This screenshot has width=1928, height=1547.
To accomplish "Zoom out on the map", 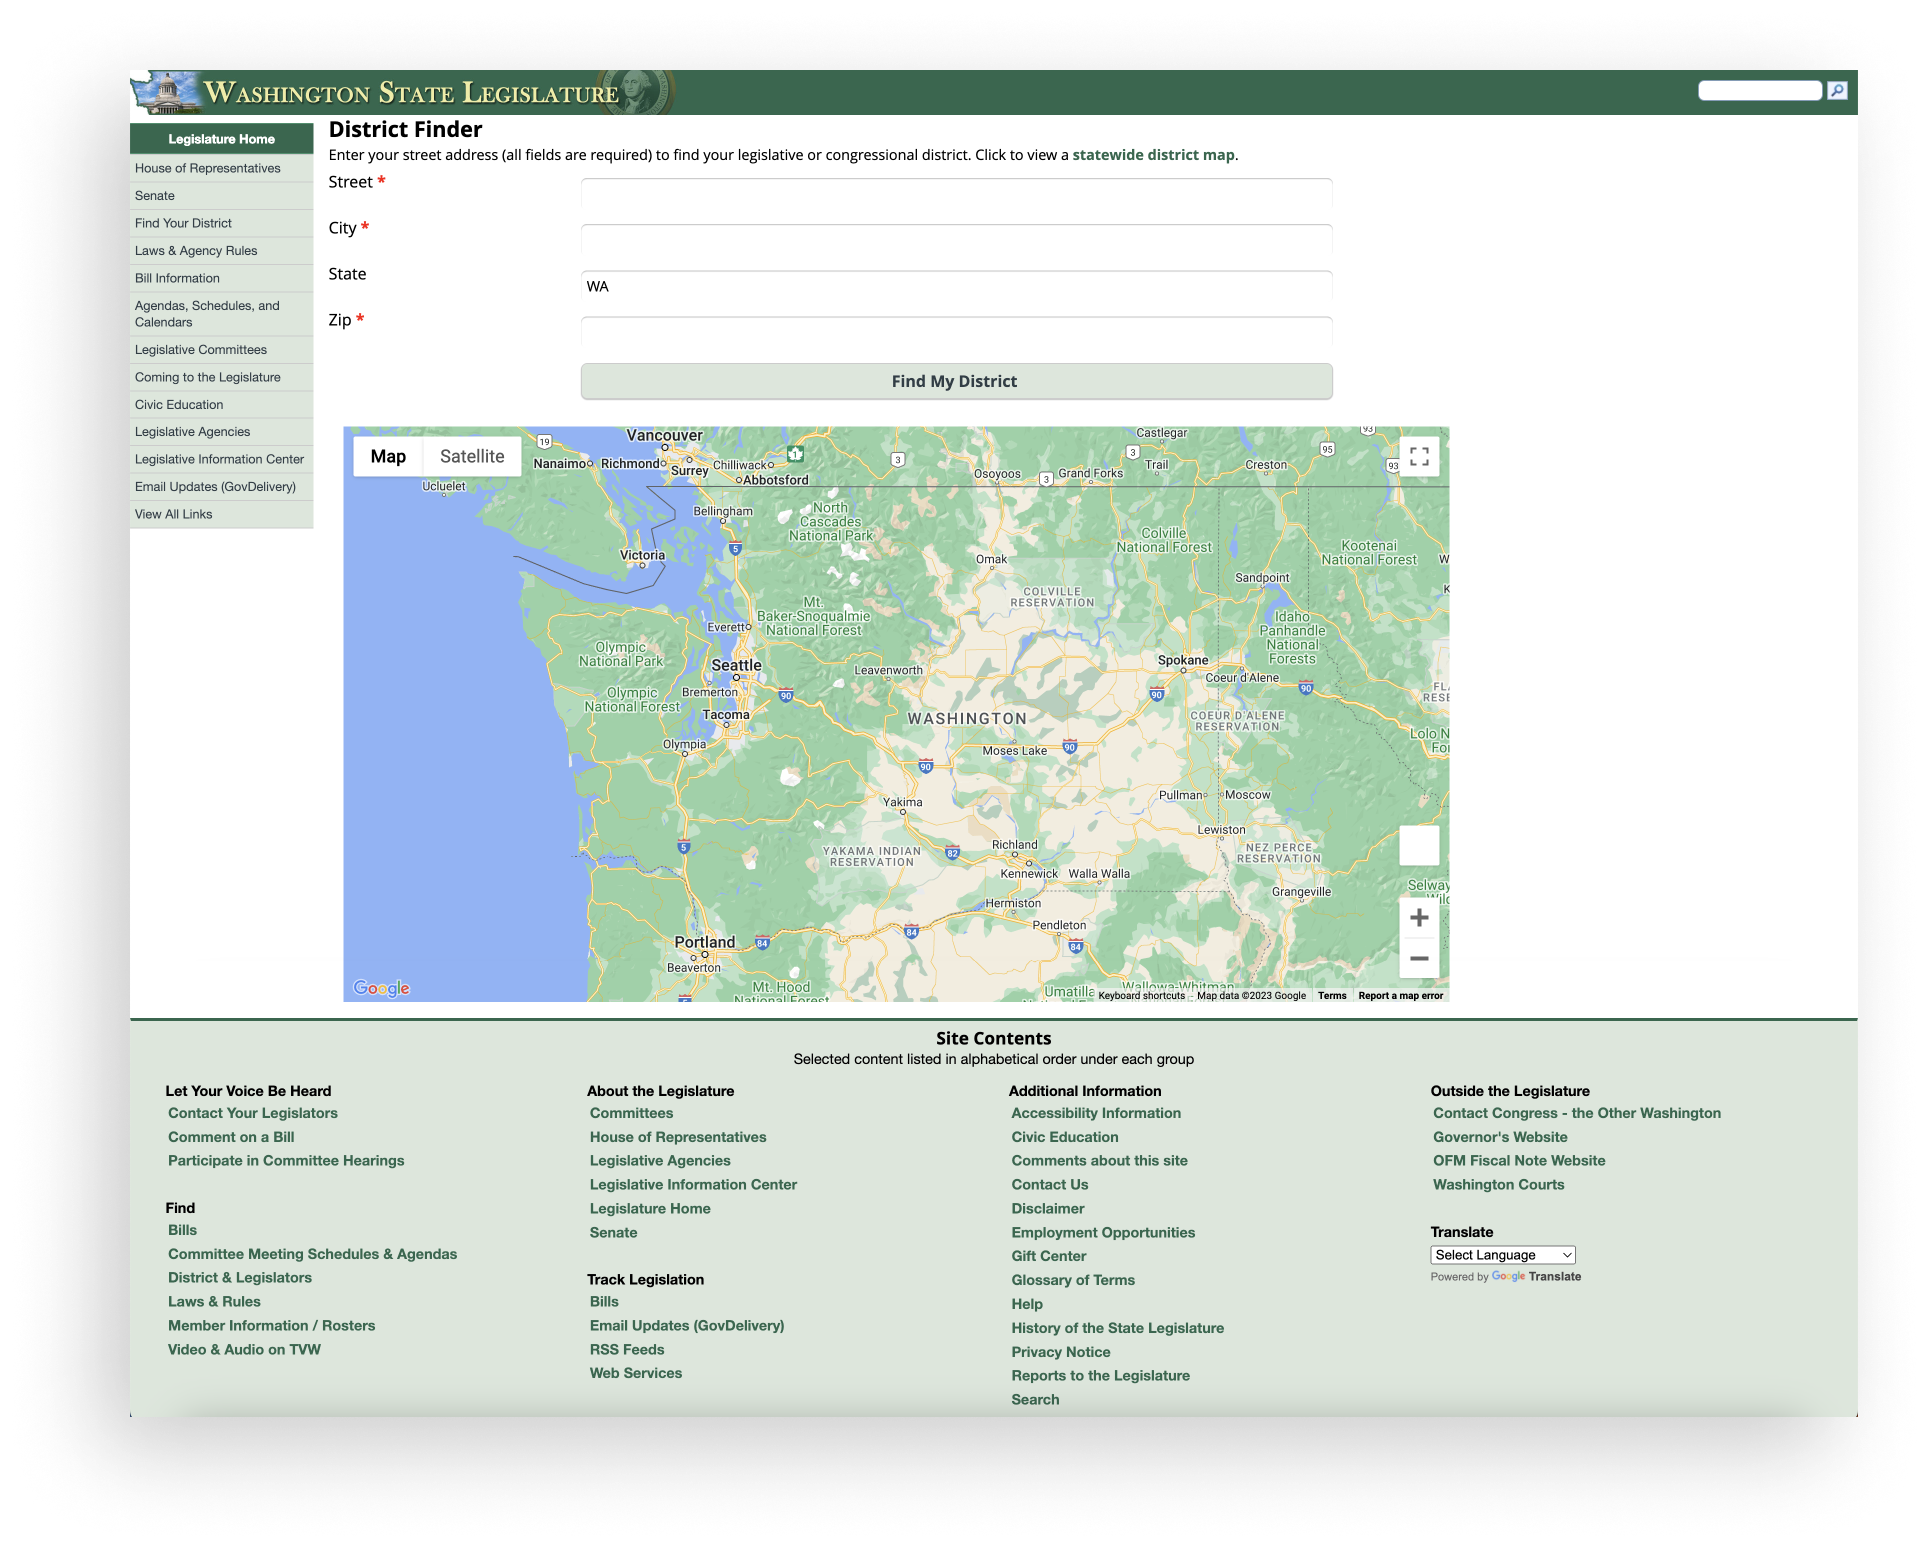I will (x=1418, y=958).
